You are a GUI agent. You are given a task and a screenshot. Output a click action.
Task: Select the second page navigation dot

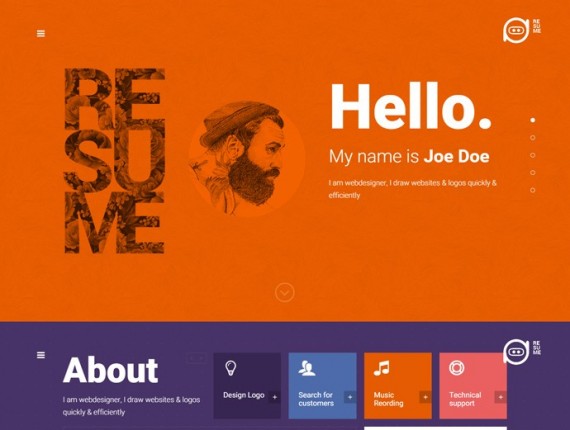coord(533,137)
